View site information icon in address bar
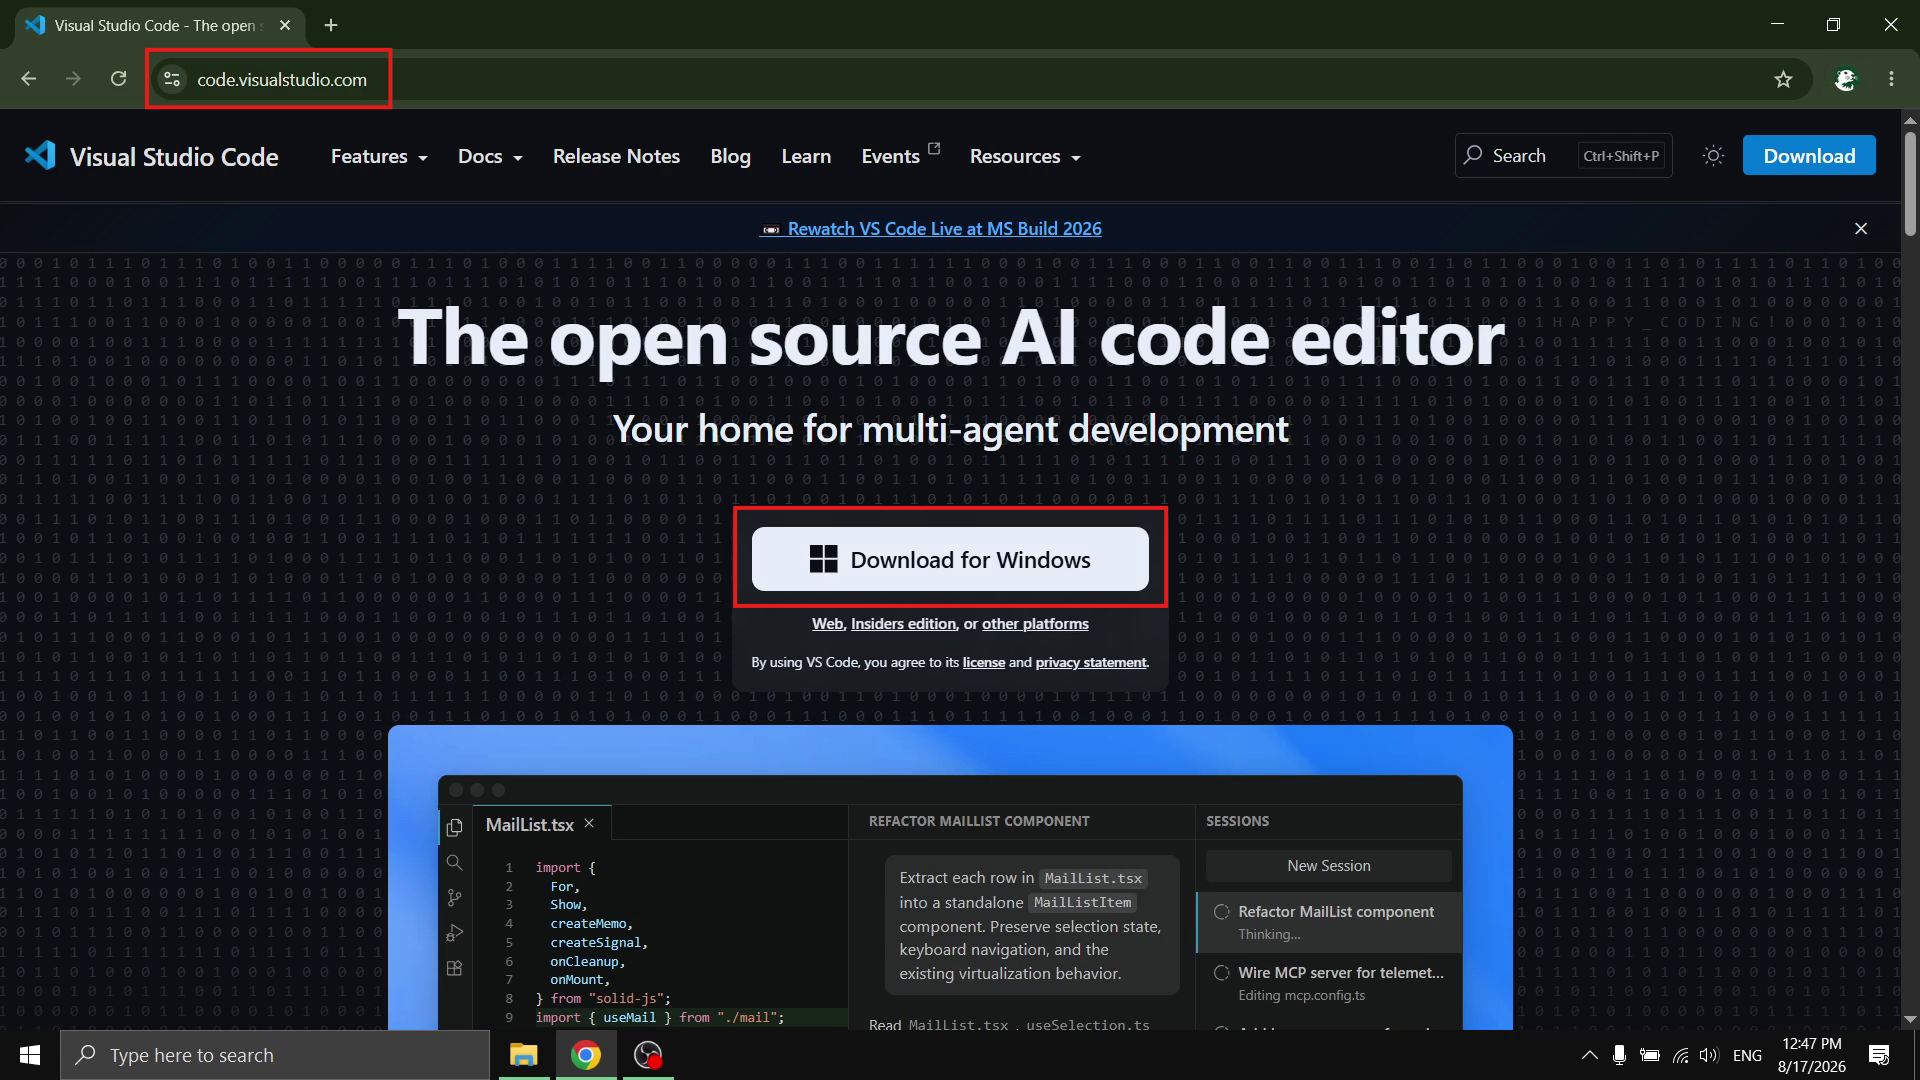Viewport: 1920px width, 1080px height. 172,79
